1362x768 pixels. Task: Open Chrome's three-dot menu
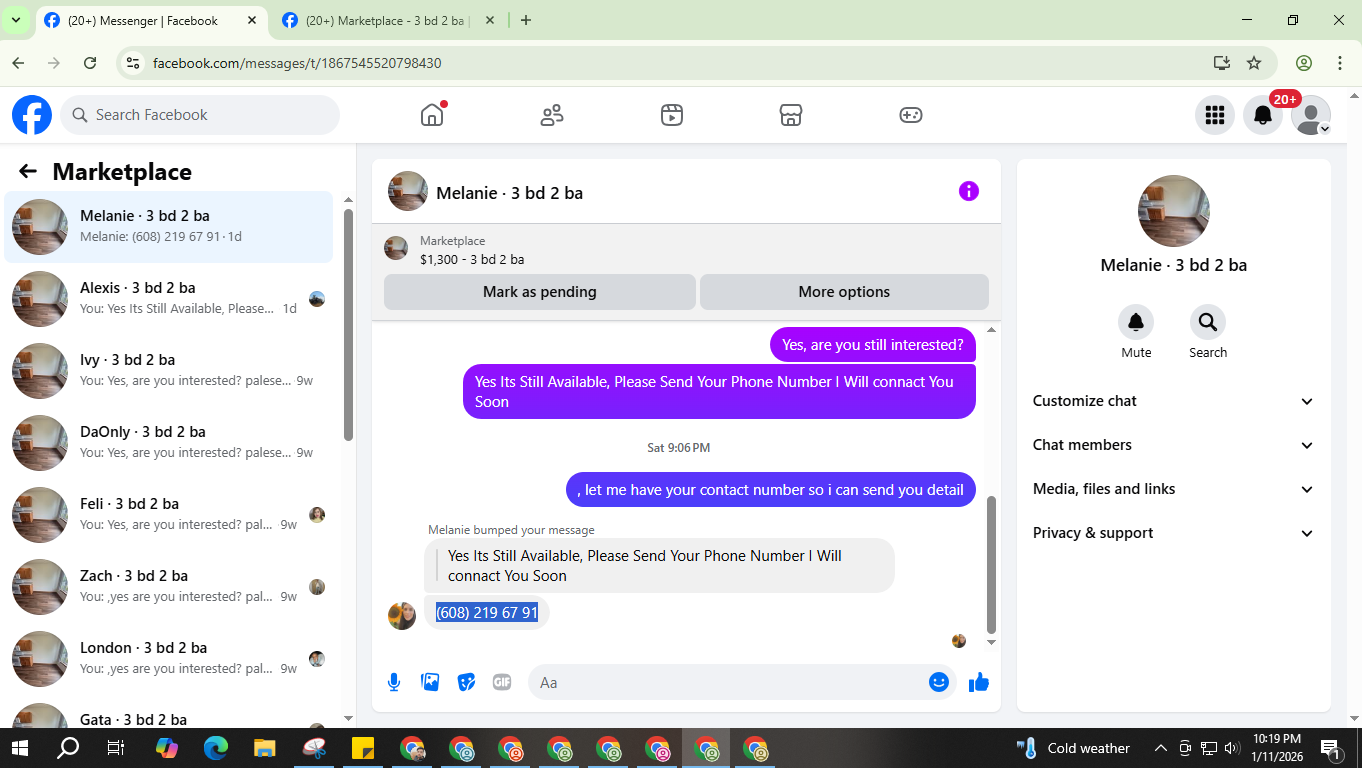coord(1340,63)
